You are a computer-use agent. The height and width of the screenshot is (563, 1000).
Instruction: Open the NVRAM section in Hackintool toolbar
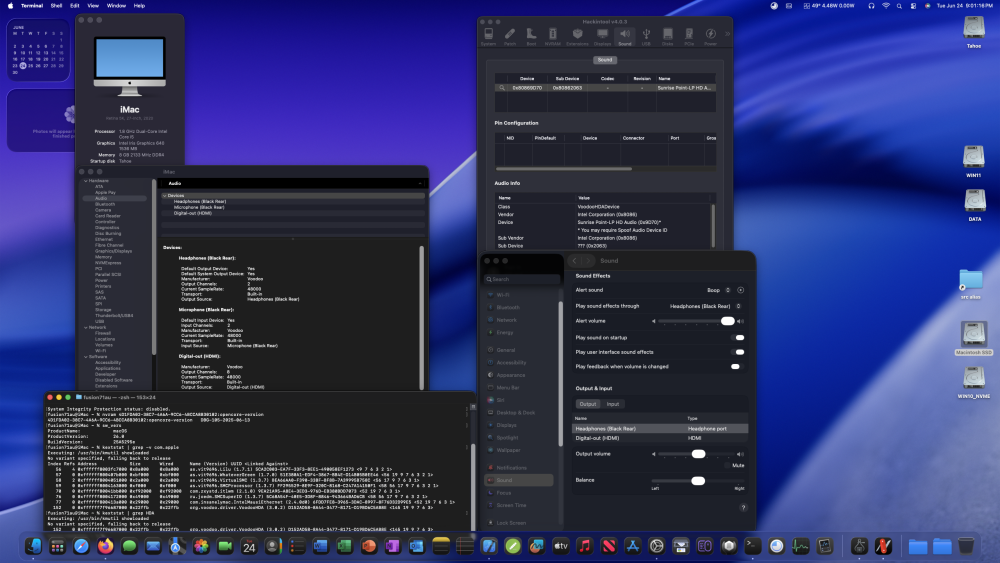click(552, 36)
